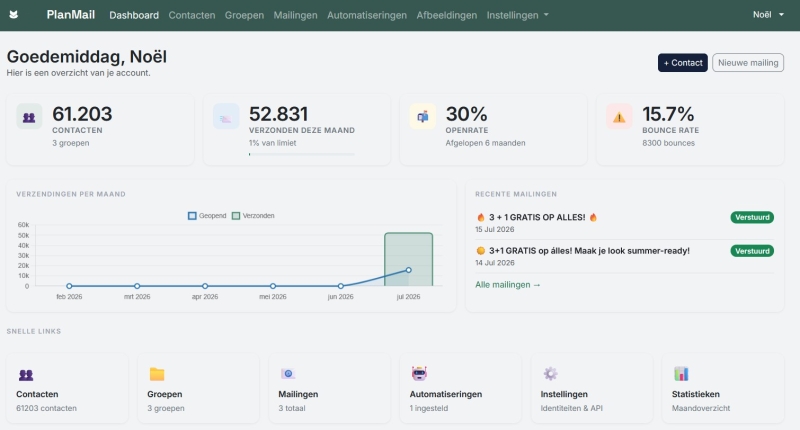800x430 pixels.
Task: Click the 'Afgelopen 6 maanden' text
Action: point(485,143)
